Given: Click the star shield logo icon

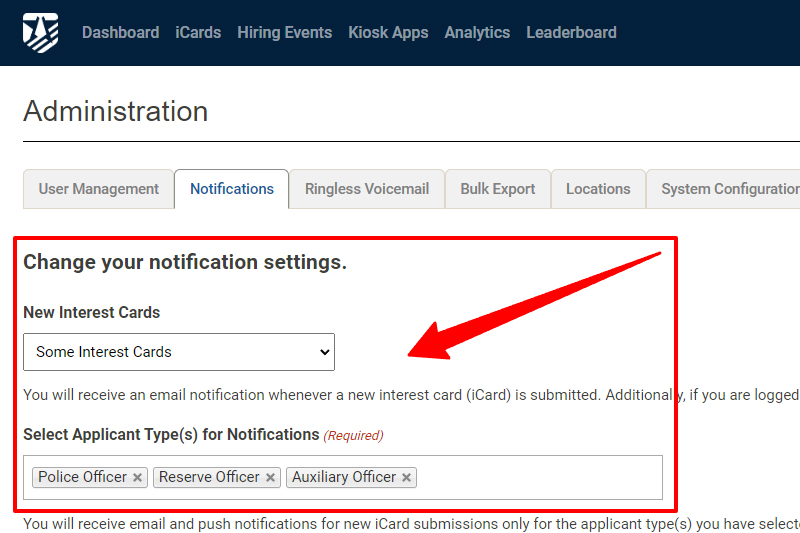Looking at the screenshot, I should tap(41, 32).
